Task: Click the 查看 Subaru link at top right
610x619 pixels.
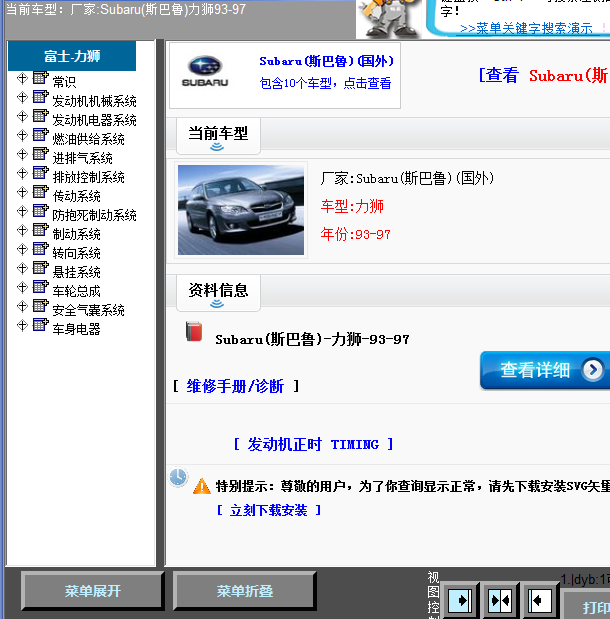Action: coord(543,75)
